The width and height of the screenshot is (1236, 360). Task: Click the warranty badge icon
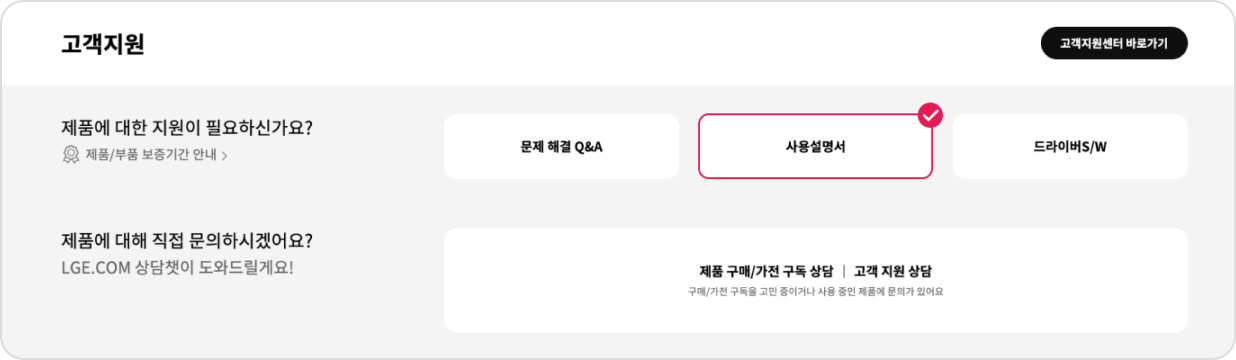click(71, 155)
